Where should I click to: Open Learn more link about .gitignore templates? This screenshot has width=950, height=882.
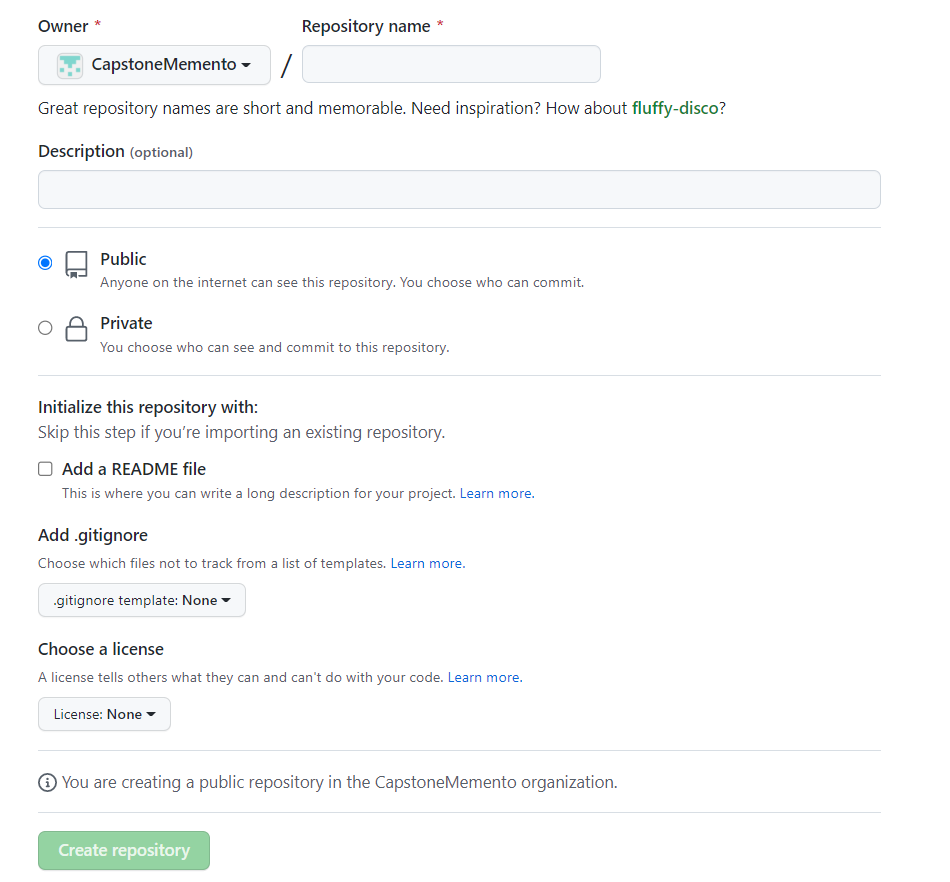pos(428,563)
